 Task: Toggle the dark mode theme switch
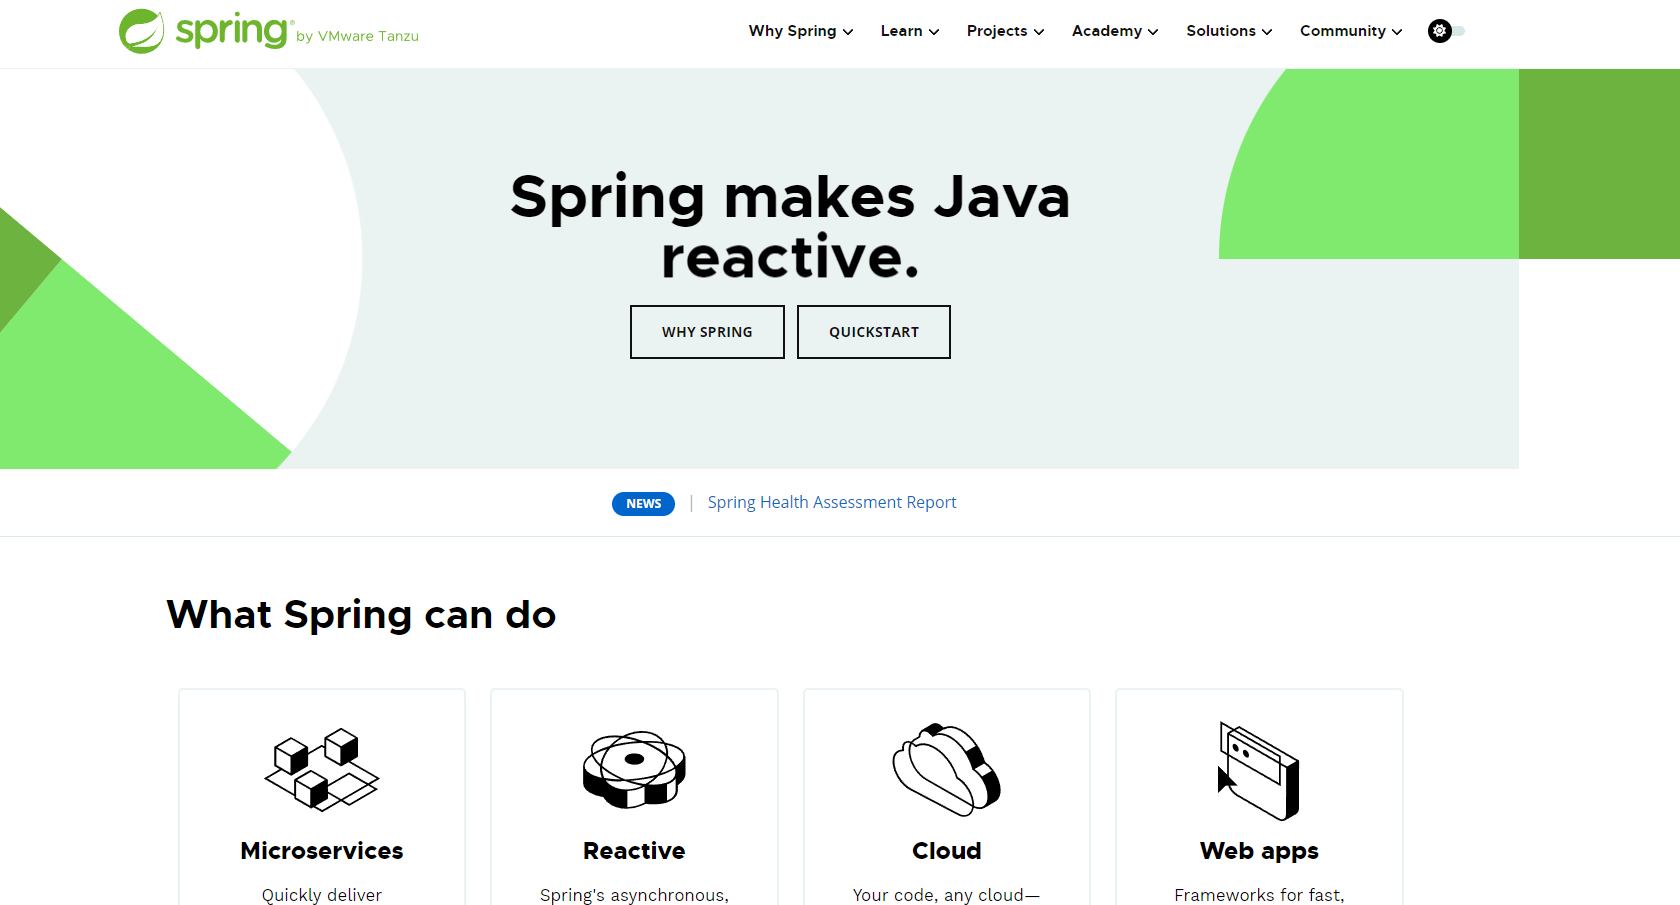pos(1446,31)
